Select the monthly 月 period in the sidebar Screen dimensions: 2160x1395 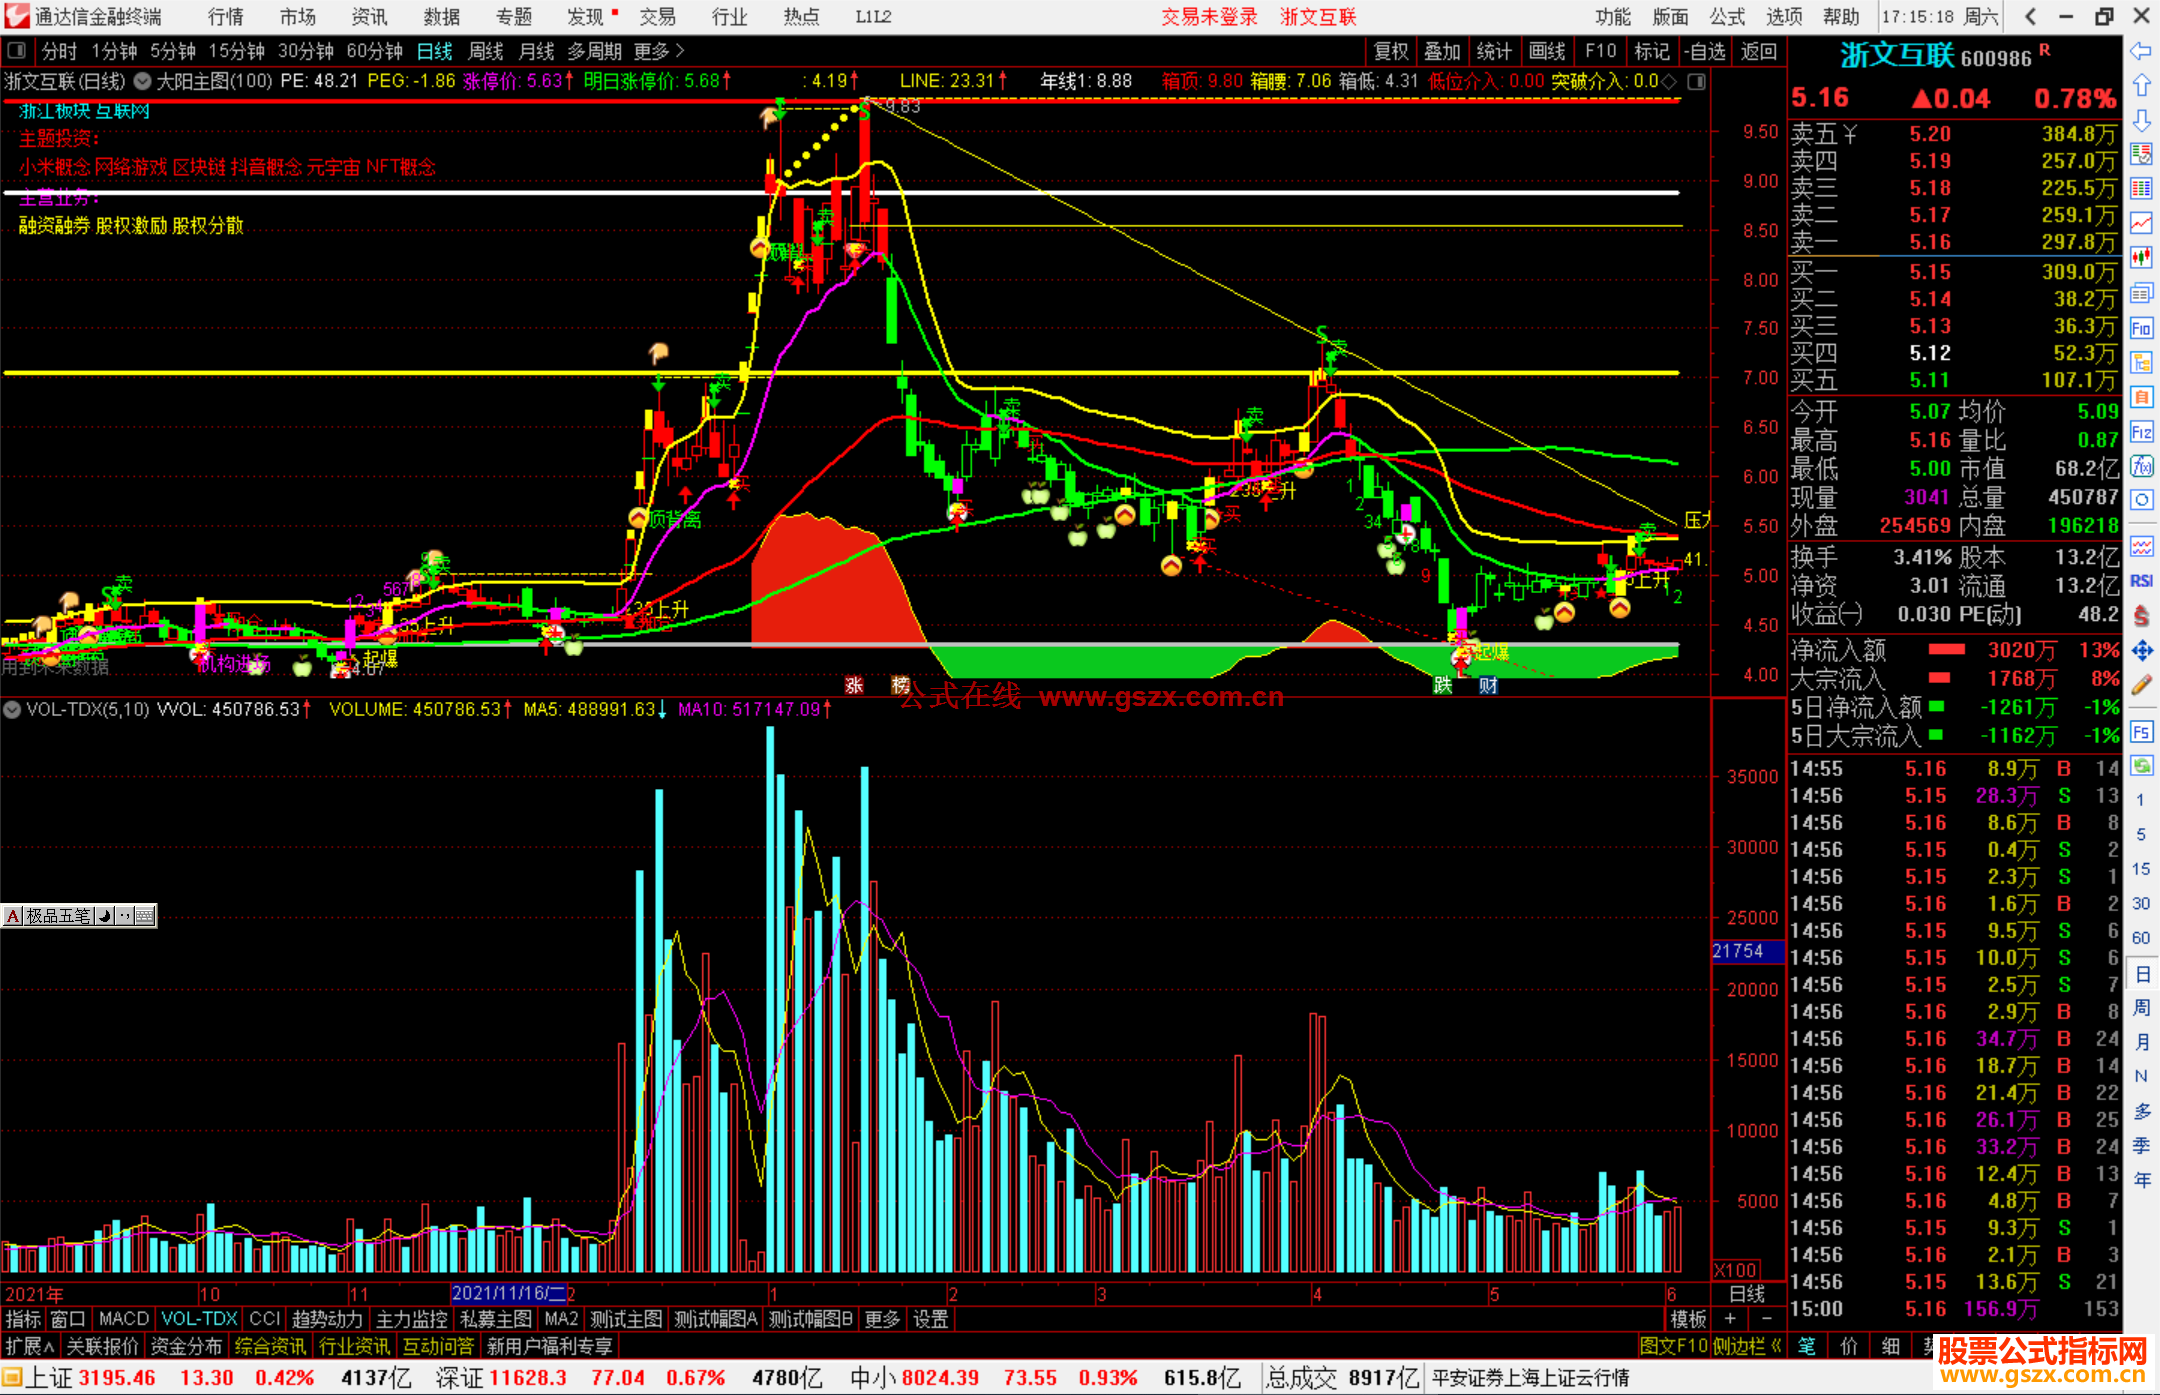[x=2141, y=1042]
